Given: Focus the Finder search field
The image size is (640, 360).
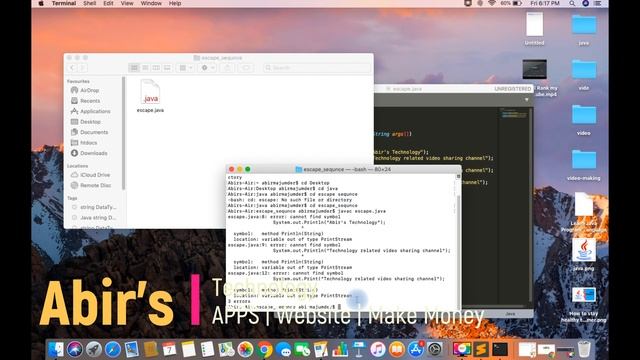Looking at the screenshot, I should pos(317,68).
